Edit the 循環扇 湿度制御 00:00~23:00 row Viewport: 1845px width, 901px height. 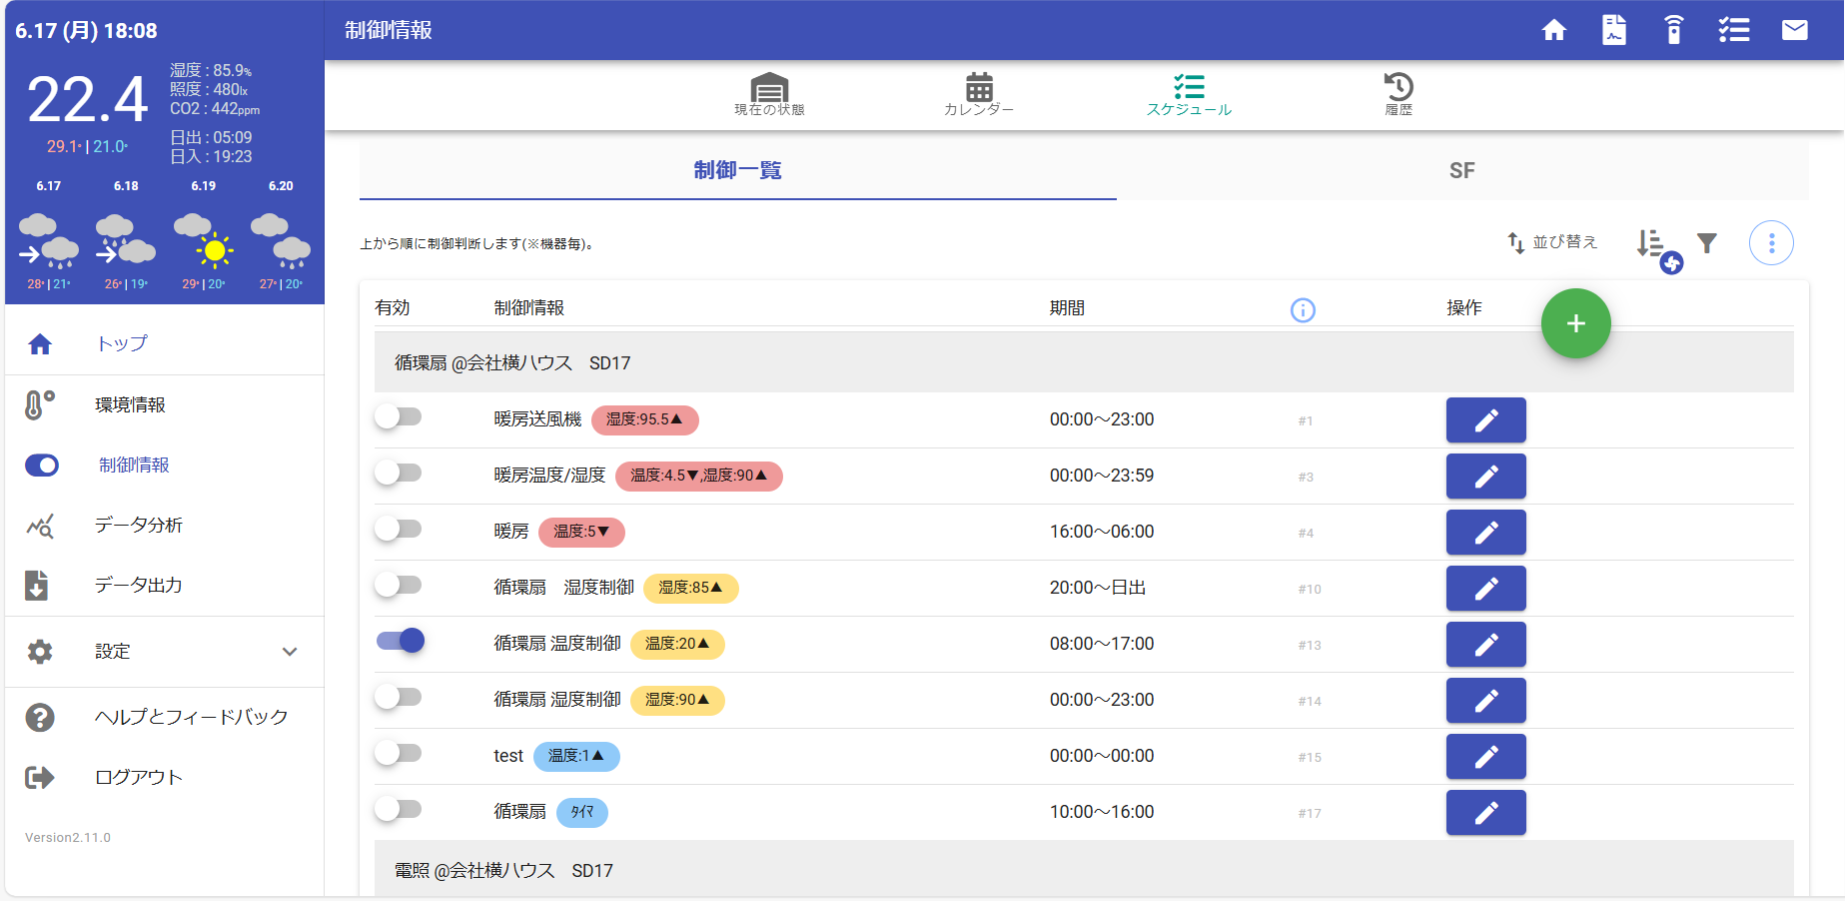pos(1486,700)
